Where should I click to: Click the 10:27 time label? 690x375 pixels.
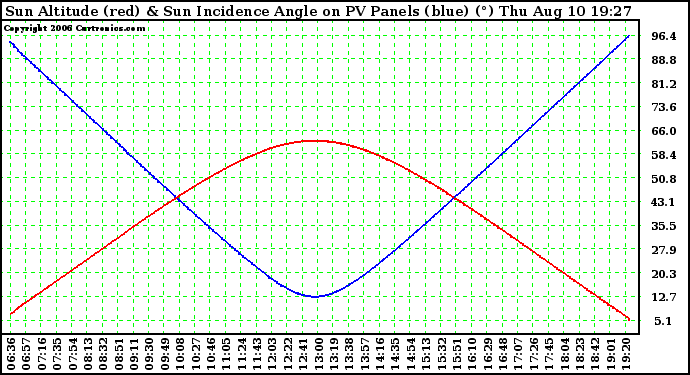coord(195,354)
